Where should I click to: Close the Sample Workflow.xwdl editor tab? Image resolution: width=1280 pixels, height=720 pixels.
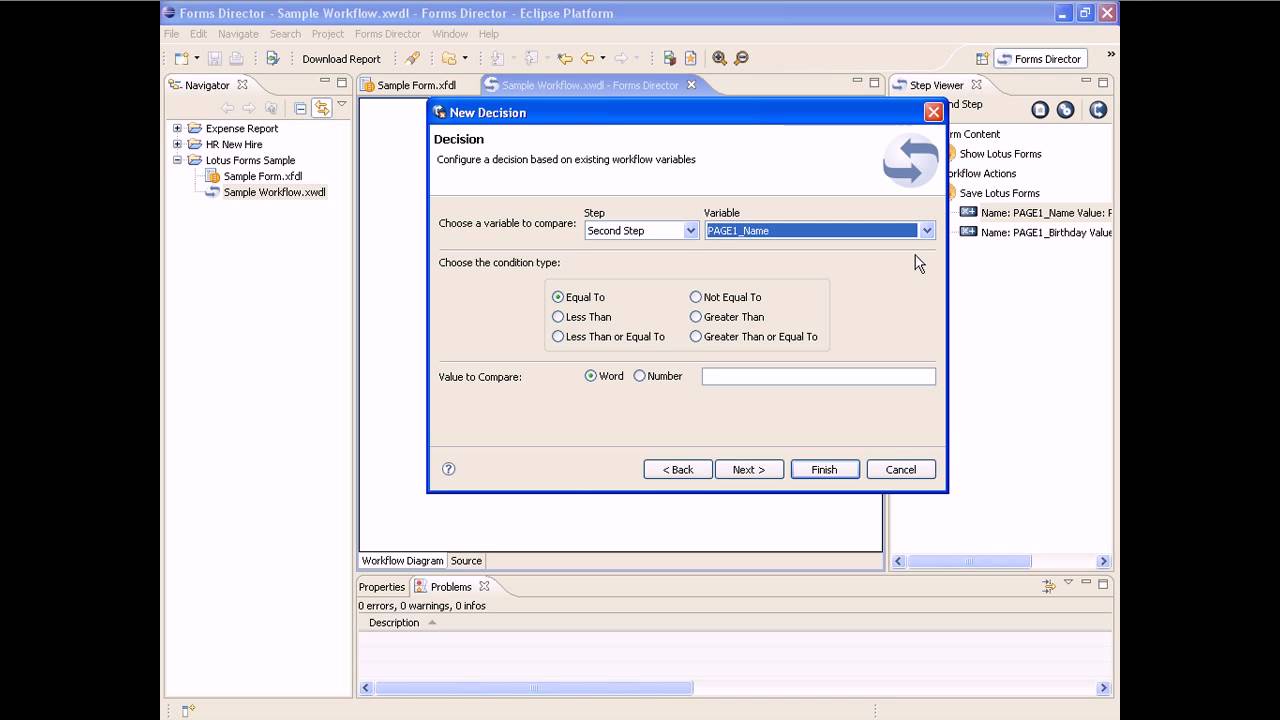pyautogui.click(x=691, y=85)
